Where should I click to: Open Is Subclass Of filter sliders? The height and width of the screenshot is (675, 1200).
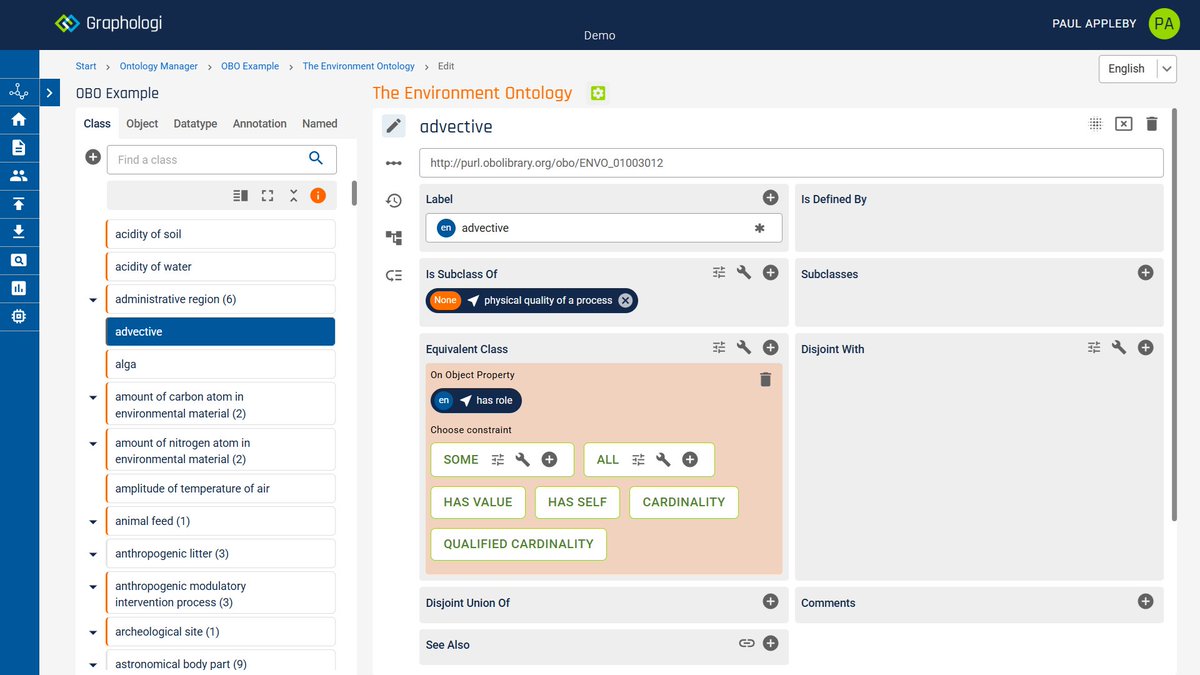pos(719,272)
